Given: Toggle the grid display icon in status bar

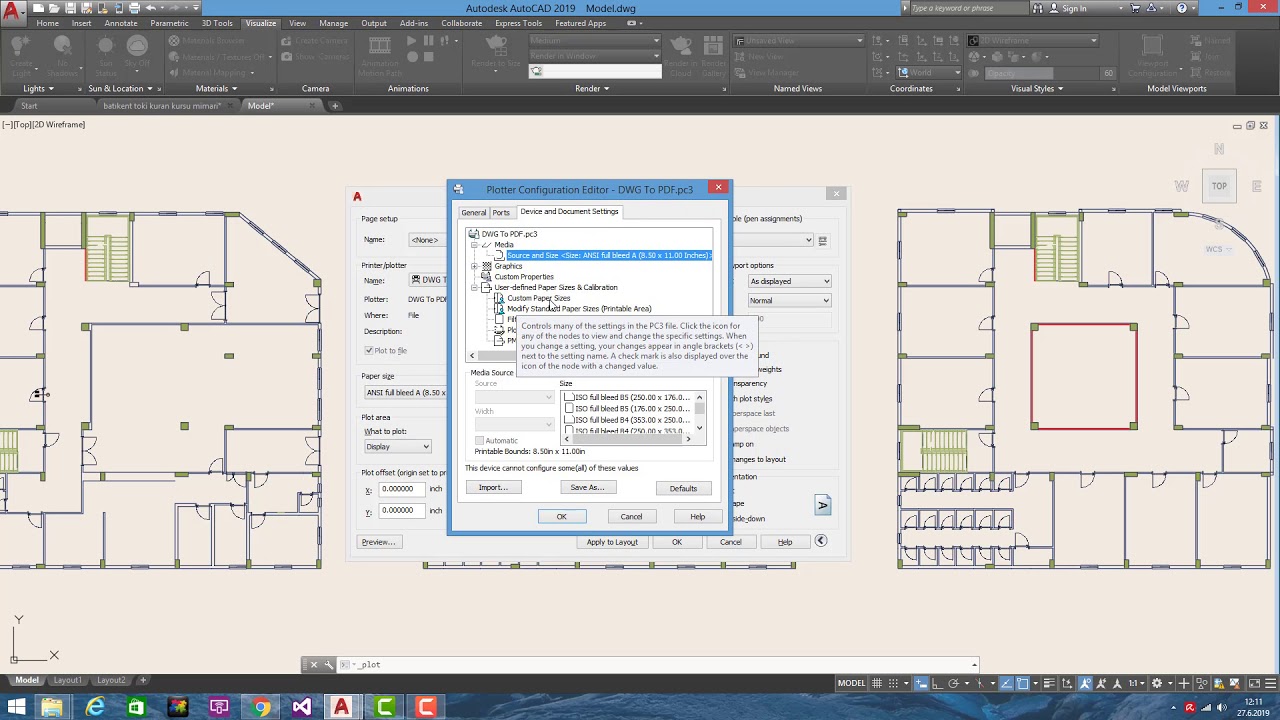Looking at the screenshot, I should (877, 683).
